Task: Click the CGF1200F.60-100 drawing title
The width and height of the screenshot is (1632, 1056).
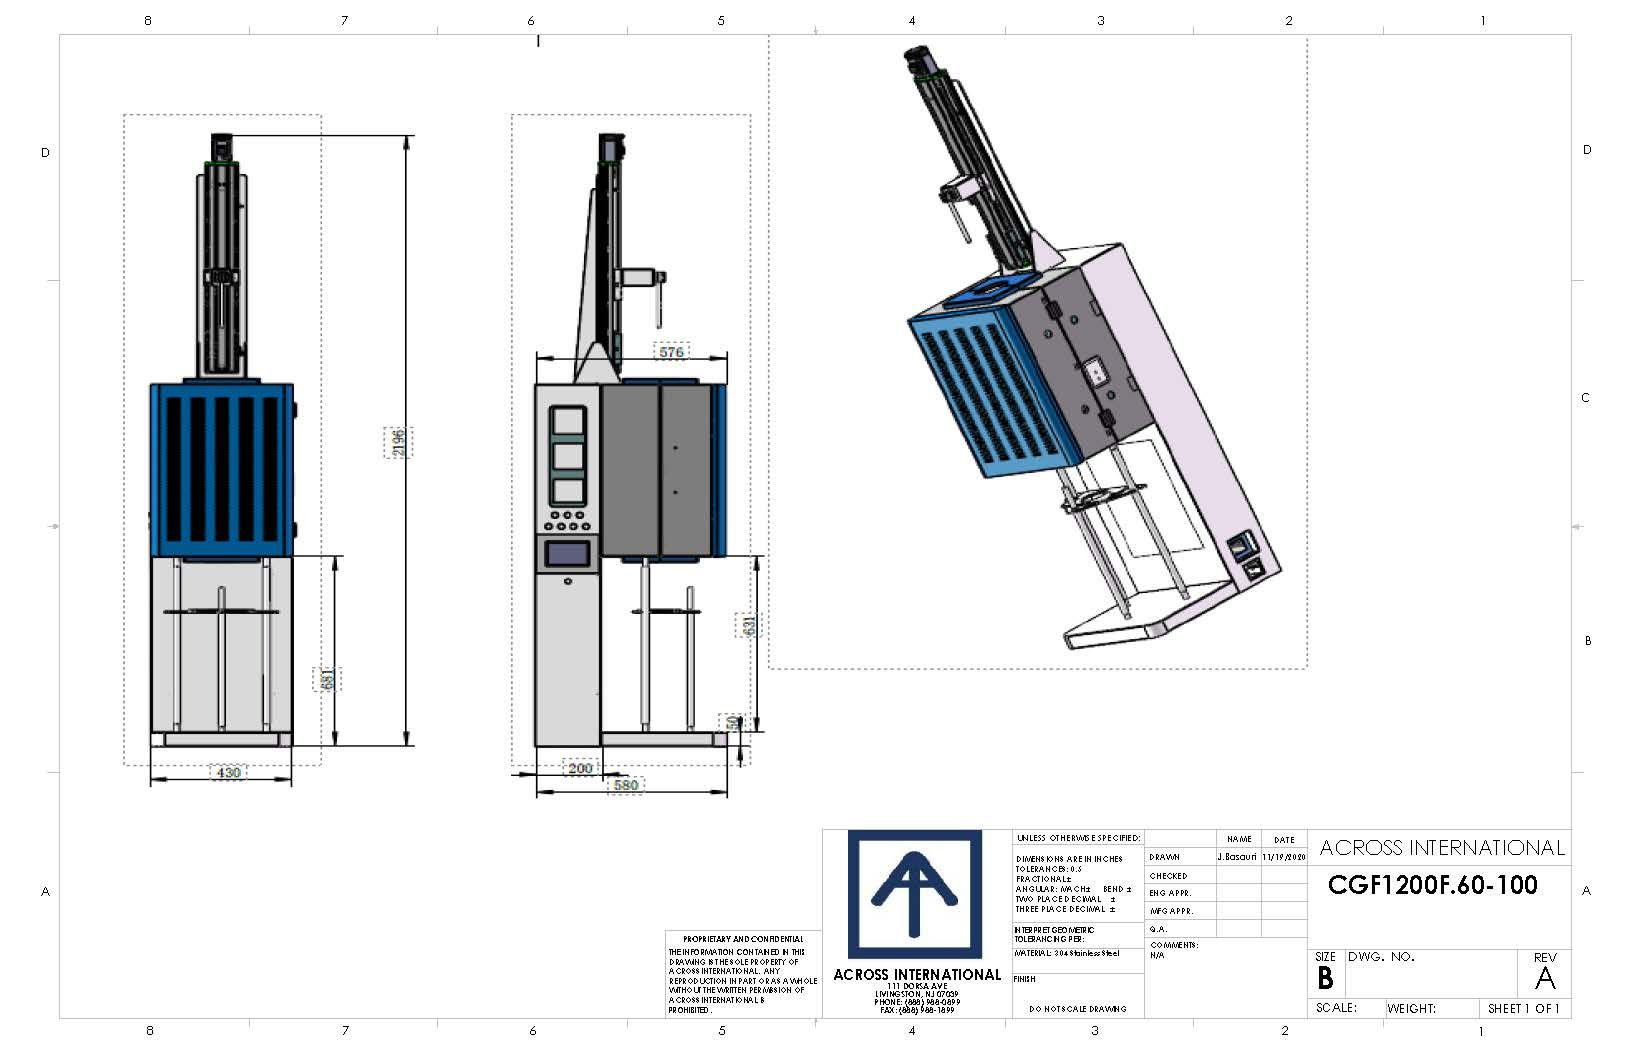Action: click(x=1432, y=885)
